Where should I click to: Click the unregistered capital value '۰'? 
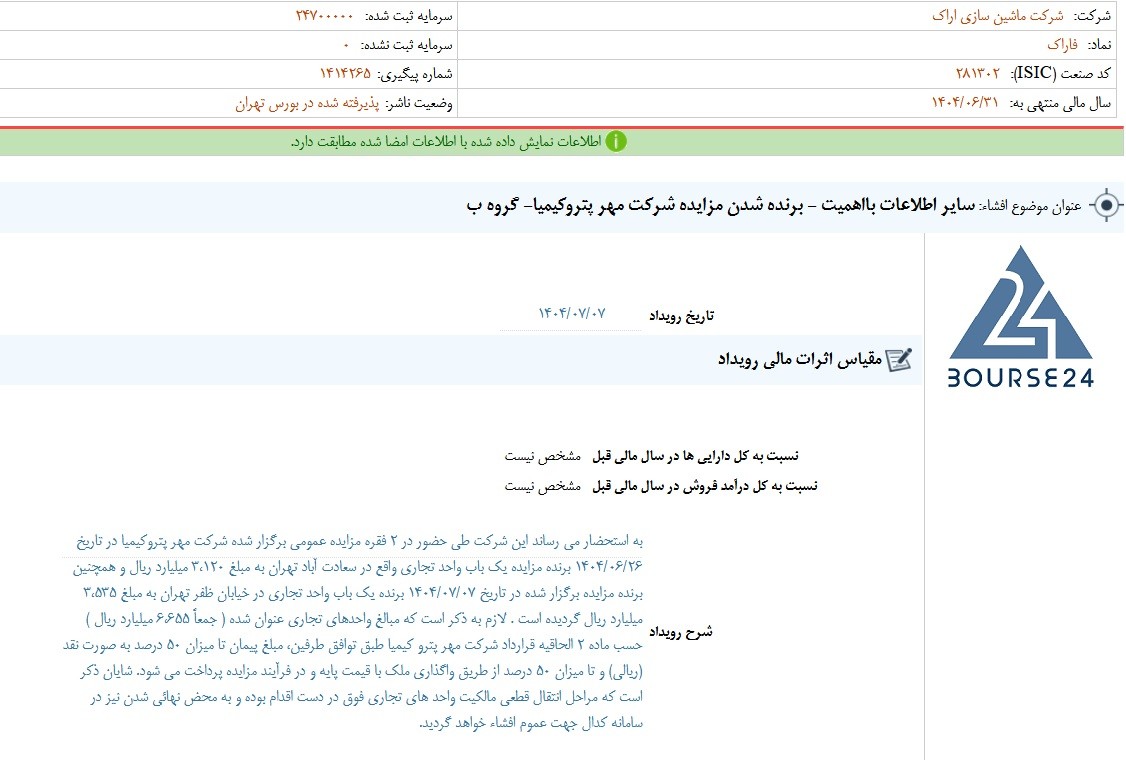pos(346,45)
